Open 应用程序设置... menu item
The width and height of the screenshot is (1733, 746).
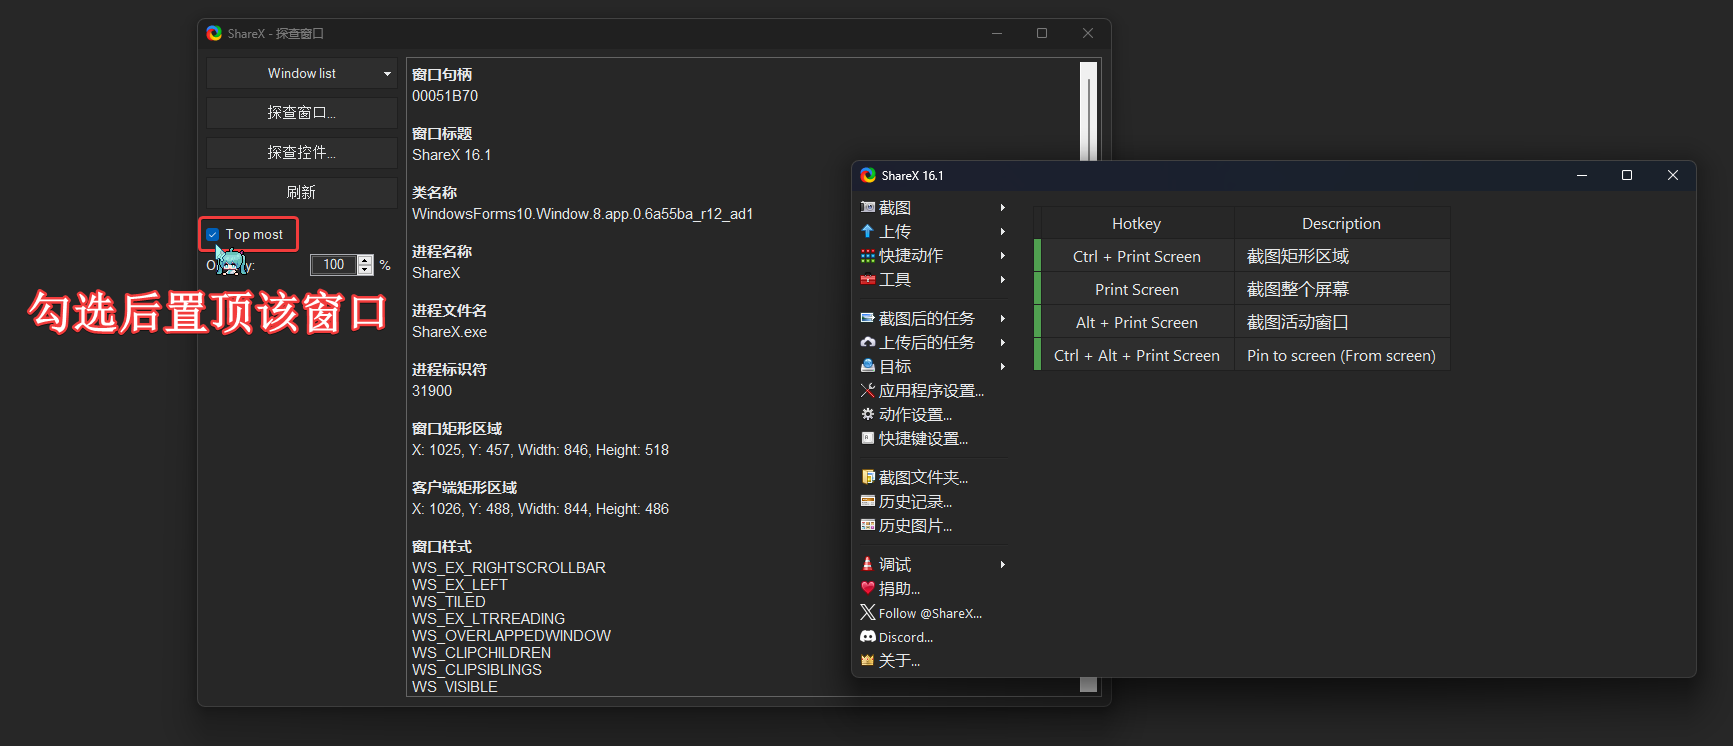tap(933, 390)
